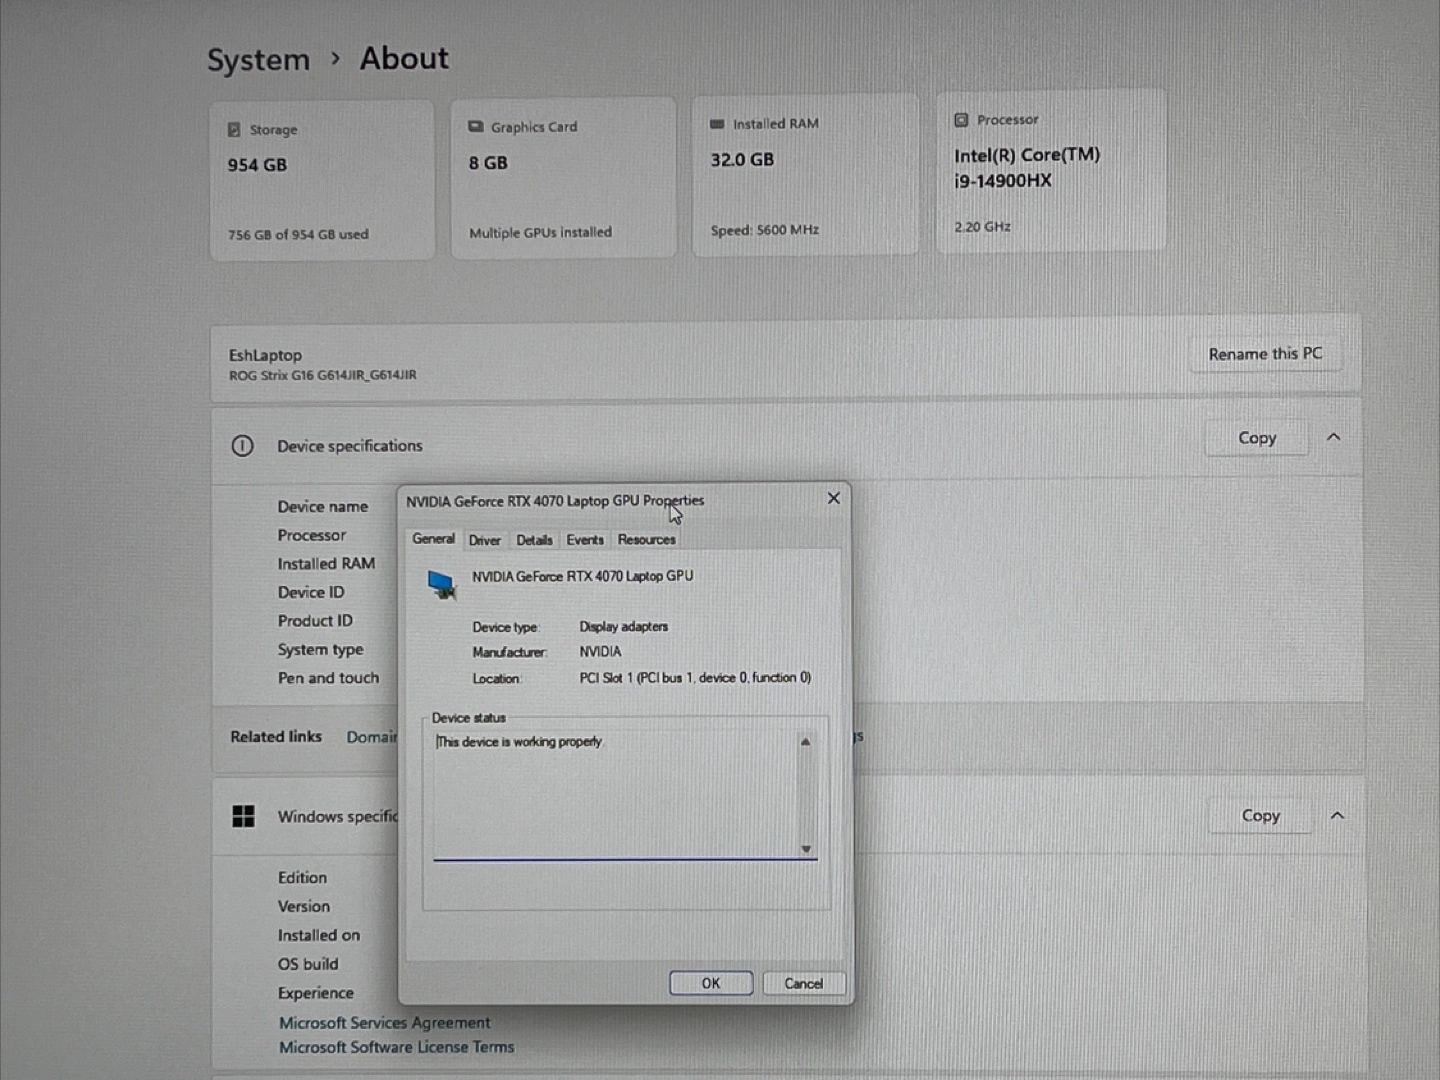
Task: Click the Device name row label
Action: pos(323,507)
